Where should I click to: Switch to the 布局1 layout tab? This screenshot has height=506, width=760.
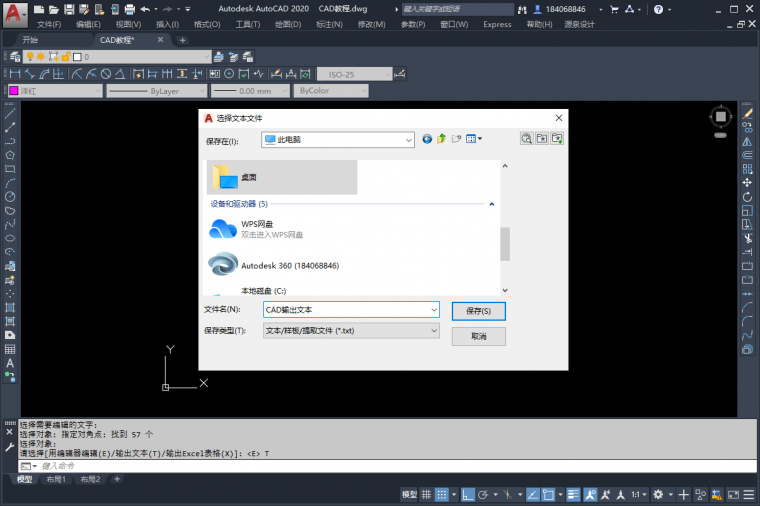click(56, 480)
